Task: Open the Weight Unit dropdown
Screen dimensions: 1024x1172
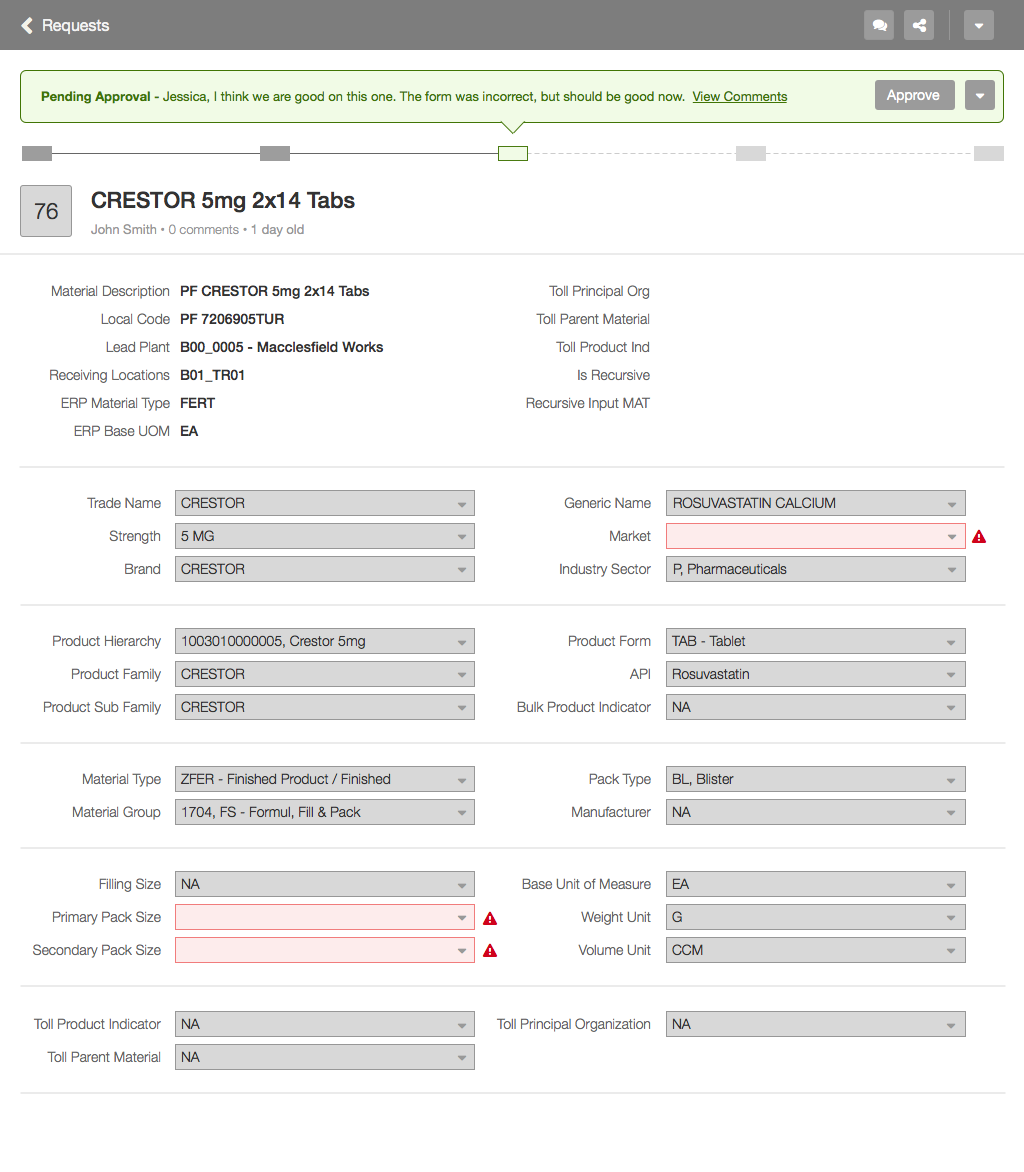Action: coord(815,917)
